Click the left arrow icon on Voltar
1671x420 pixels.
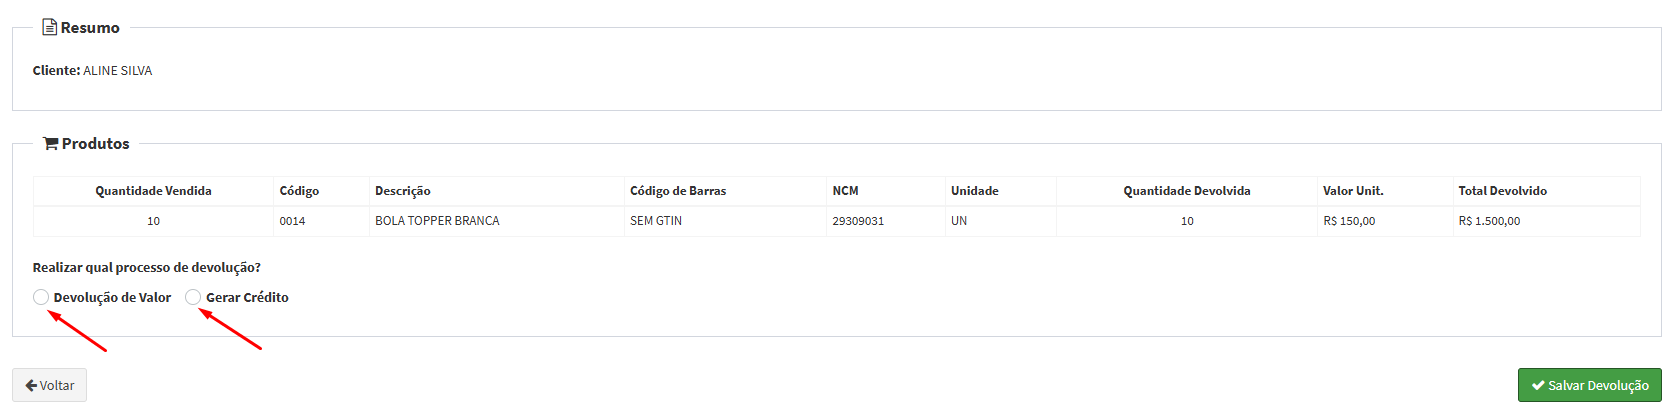[31, 386]
